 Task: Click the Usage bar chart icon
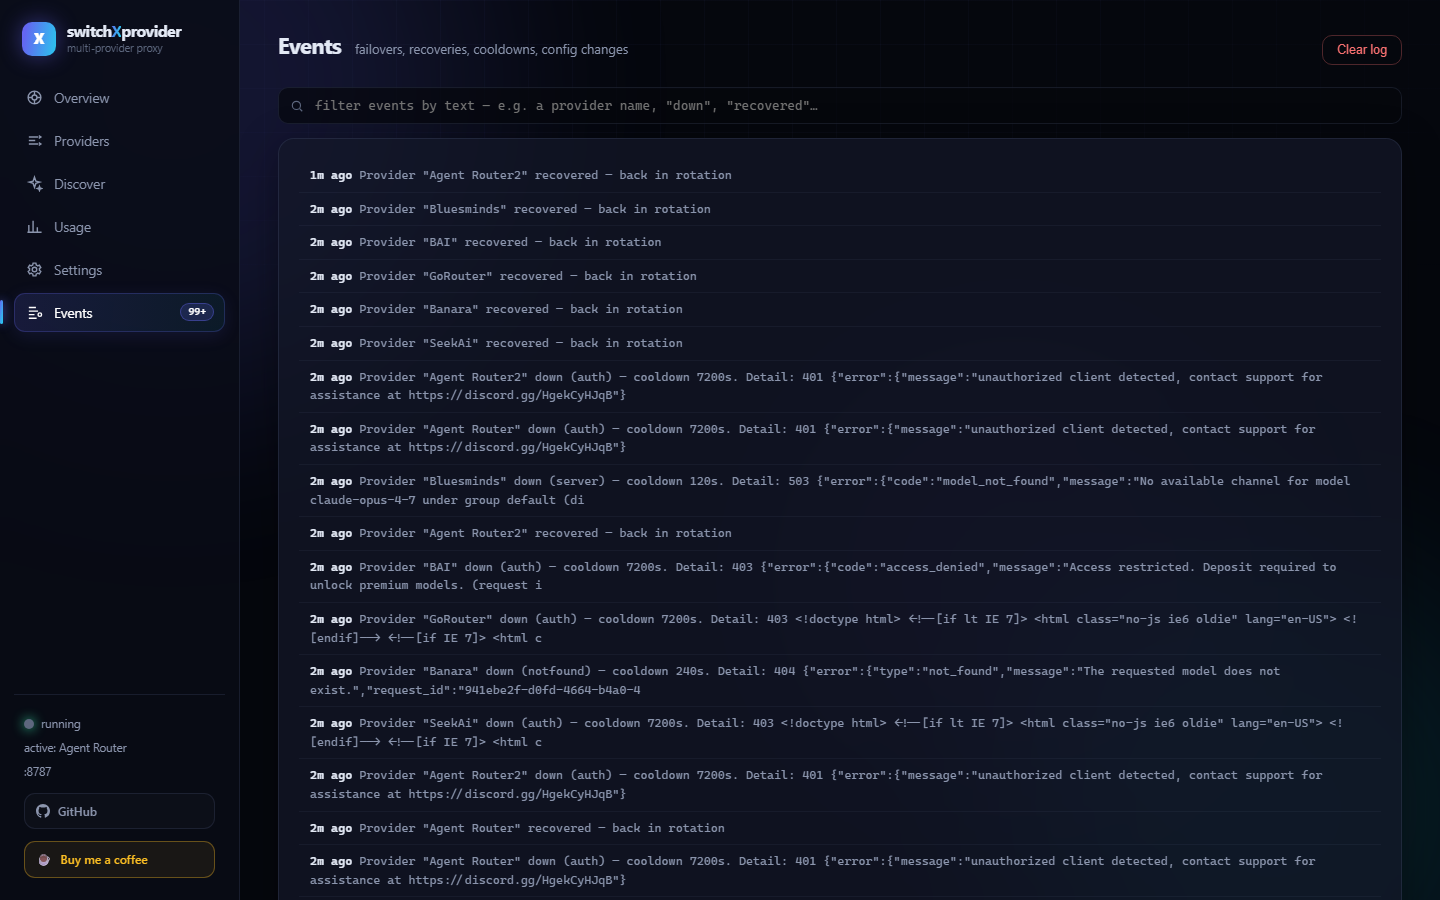coord(35,227)
